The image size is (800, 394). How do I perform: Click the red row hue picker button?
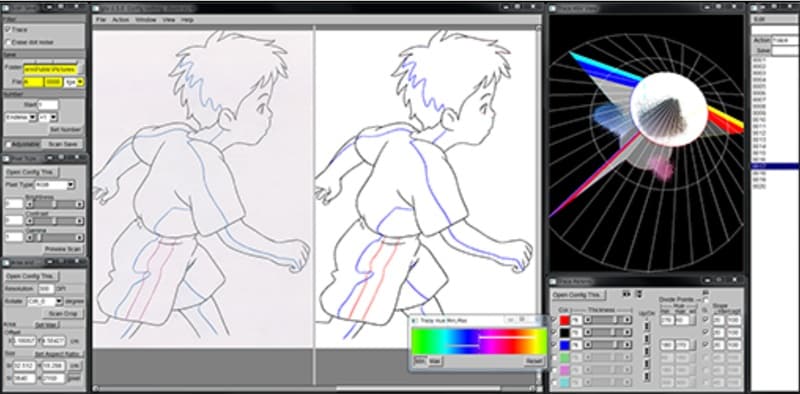pos(693,321)
